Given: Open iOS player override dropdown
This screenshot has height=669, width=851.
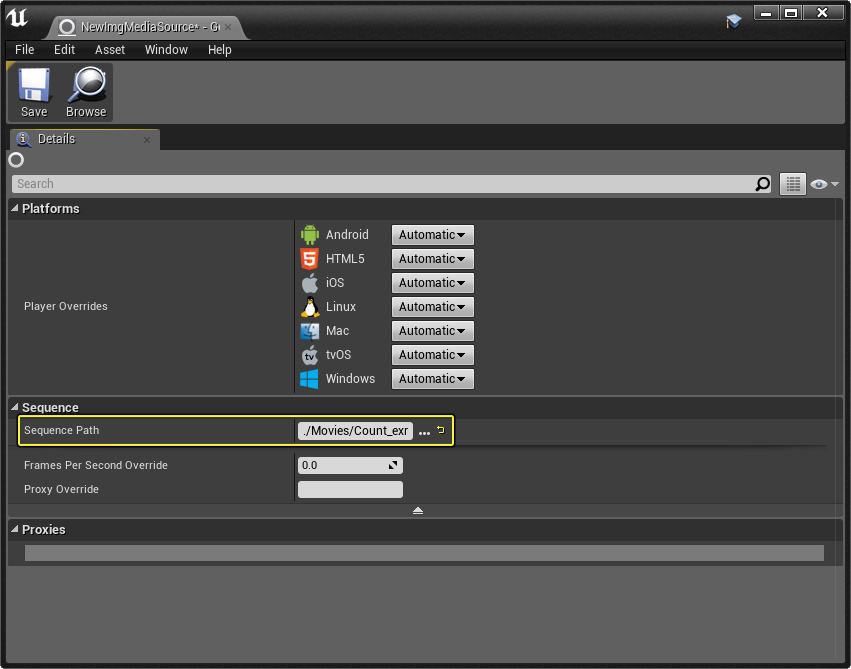Looking at the screenshot, I should point(433,283).
